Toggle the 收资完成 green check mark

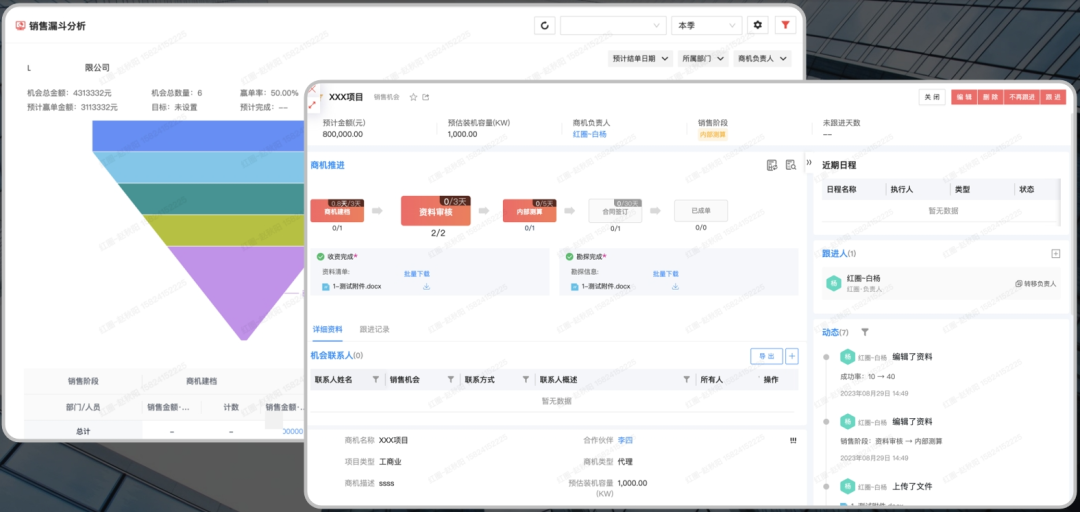[320, 257]
